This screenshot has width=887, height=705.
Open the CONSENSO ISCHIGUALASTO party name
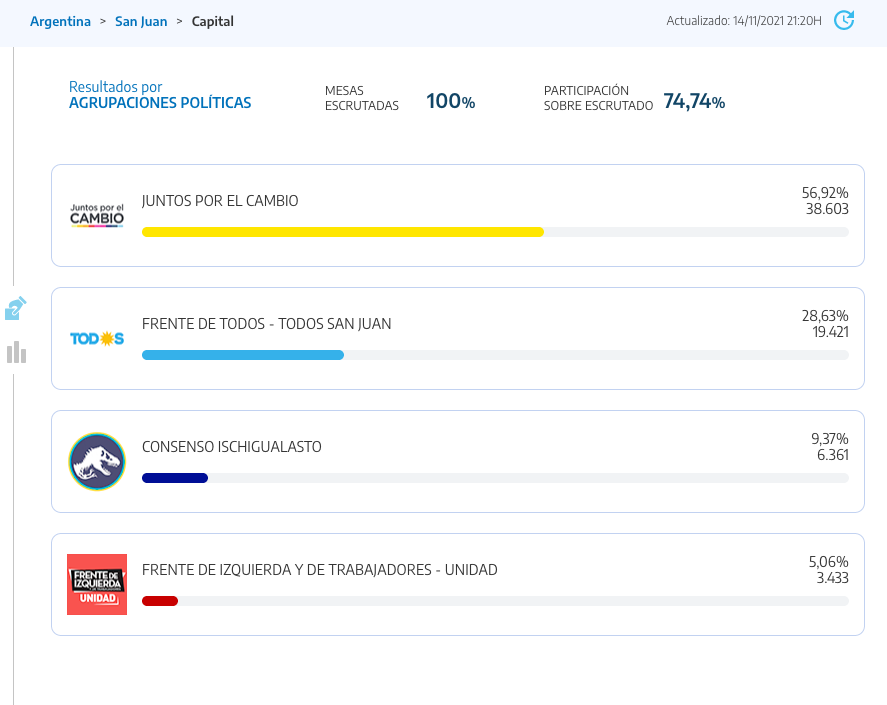coord(231,447)
